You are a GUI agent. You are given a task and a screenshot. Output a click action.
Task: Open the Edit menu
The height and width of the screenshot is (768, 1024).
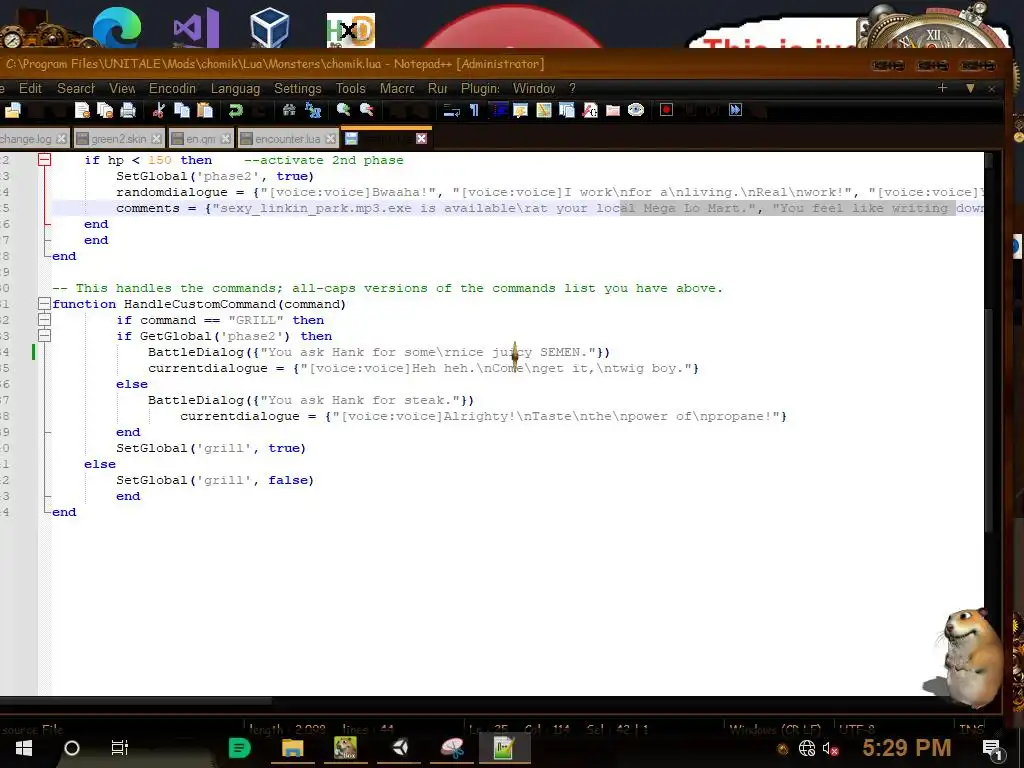[x=30, y=88]
